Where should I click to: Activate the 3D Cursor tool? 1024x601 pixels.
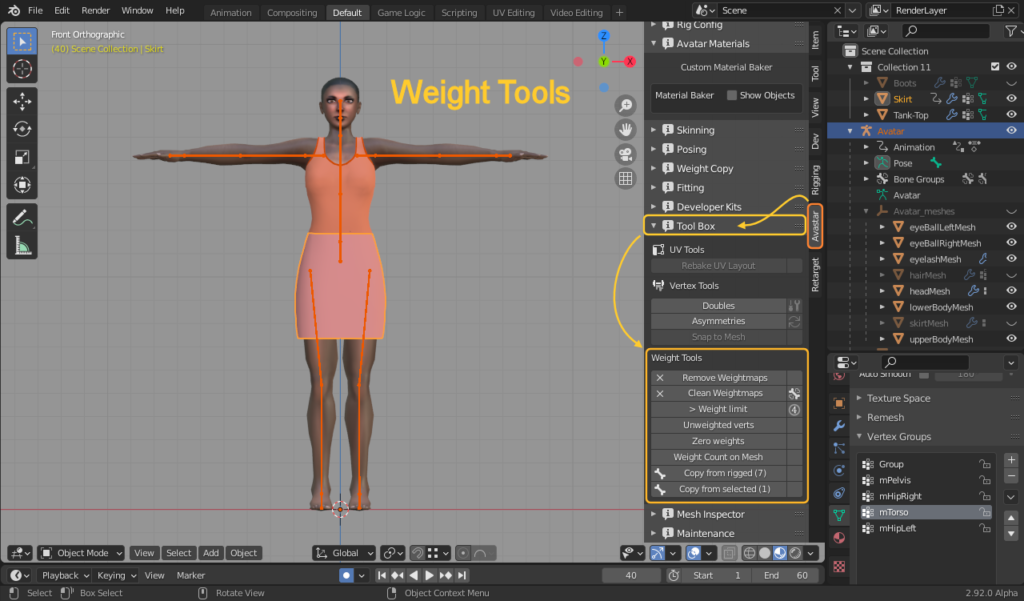pos(21,69)
